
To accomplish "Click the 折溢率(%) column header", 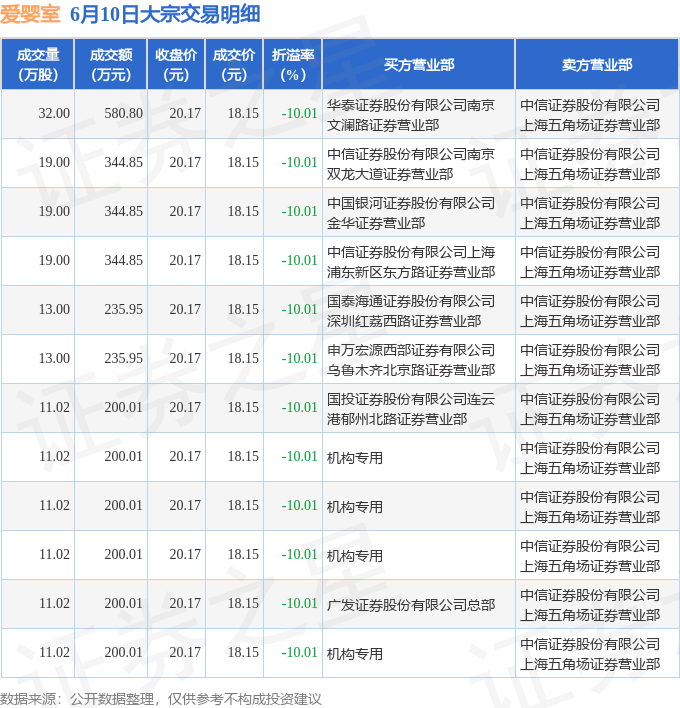I will tap(293, 65).
